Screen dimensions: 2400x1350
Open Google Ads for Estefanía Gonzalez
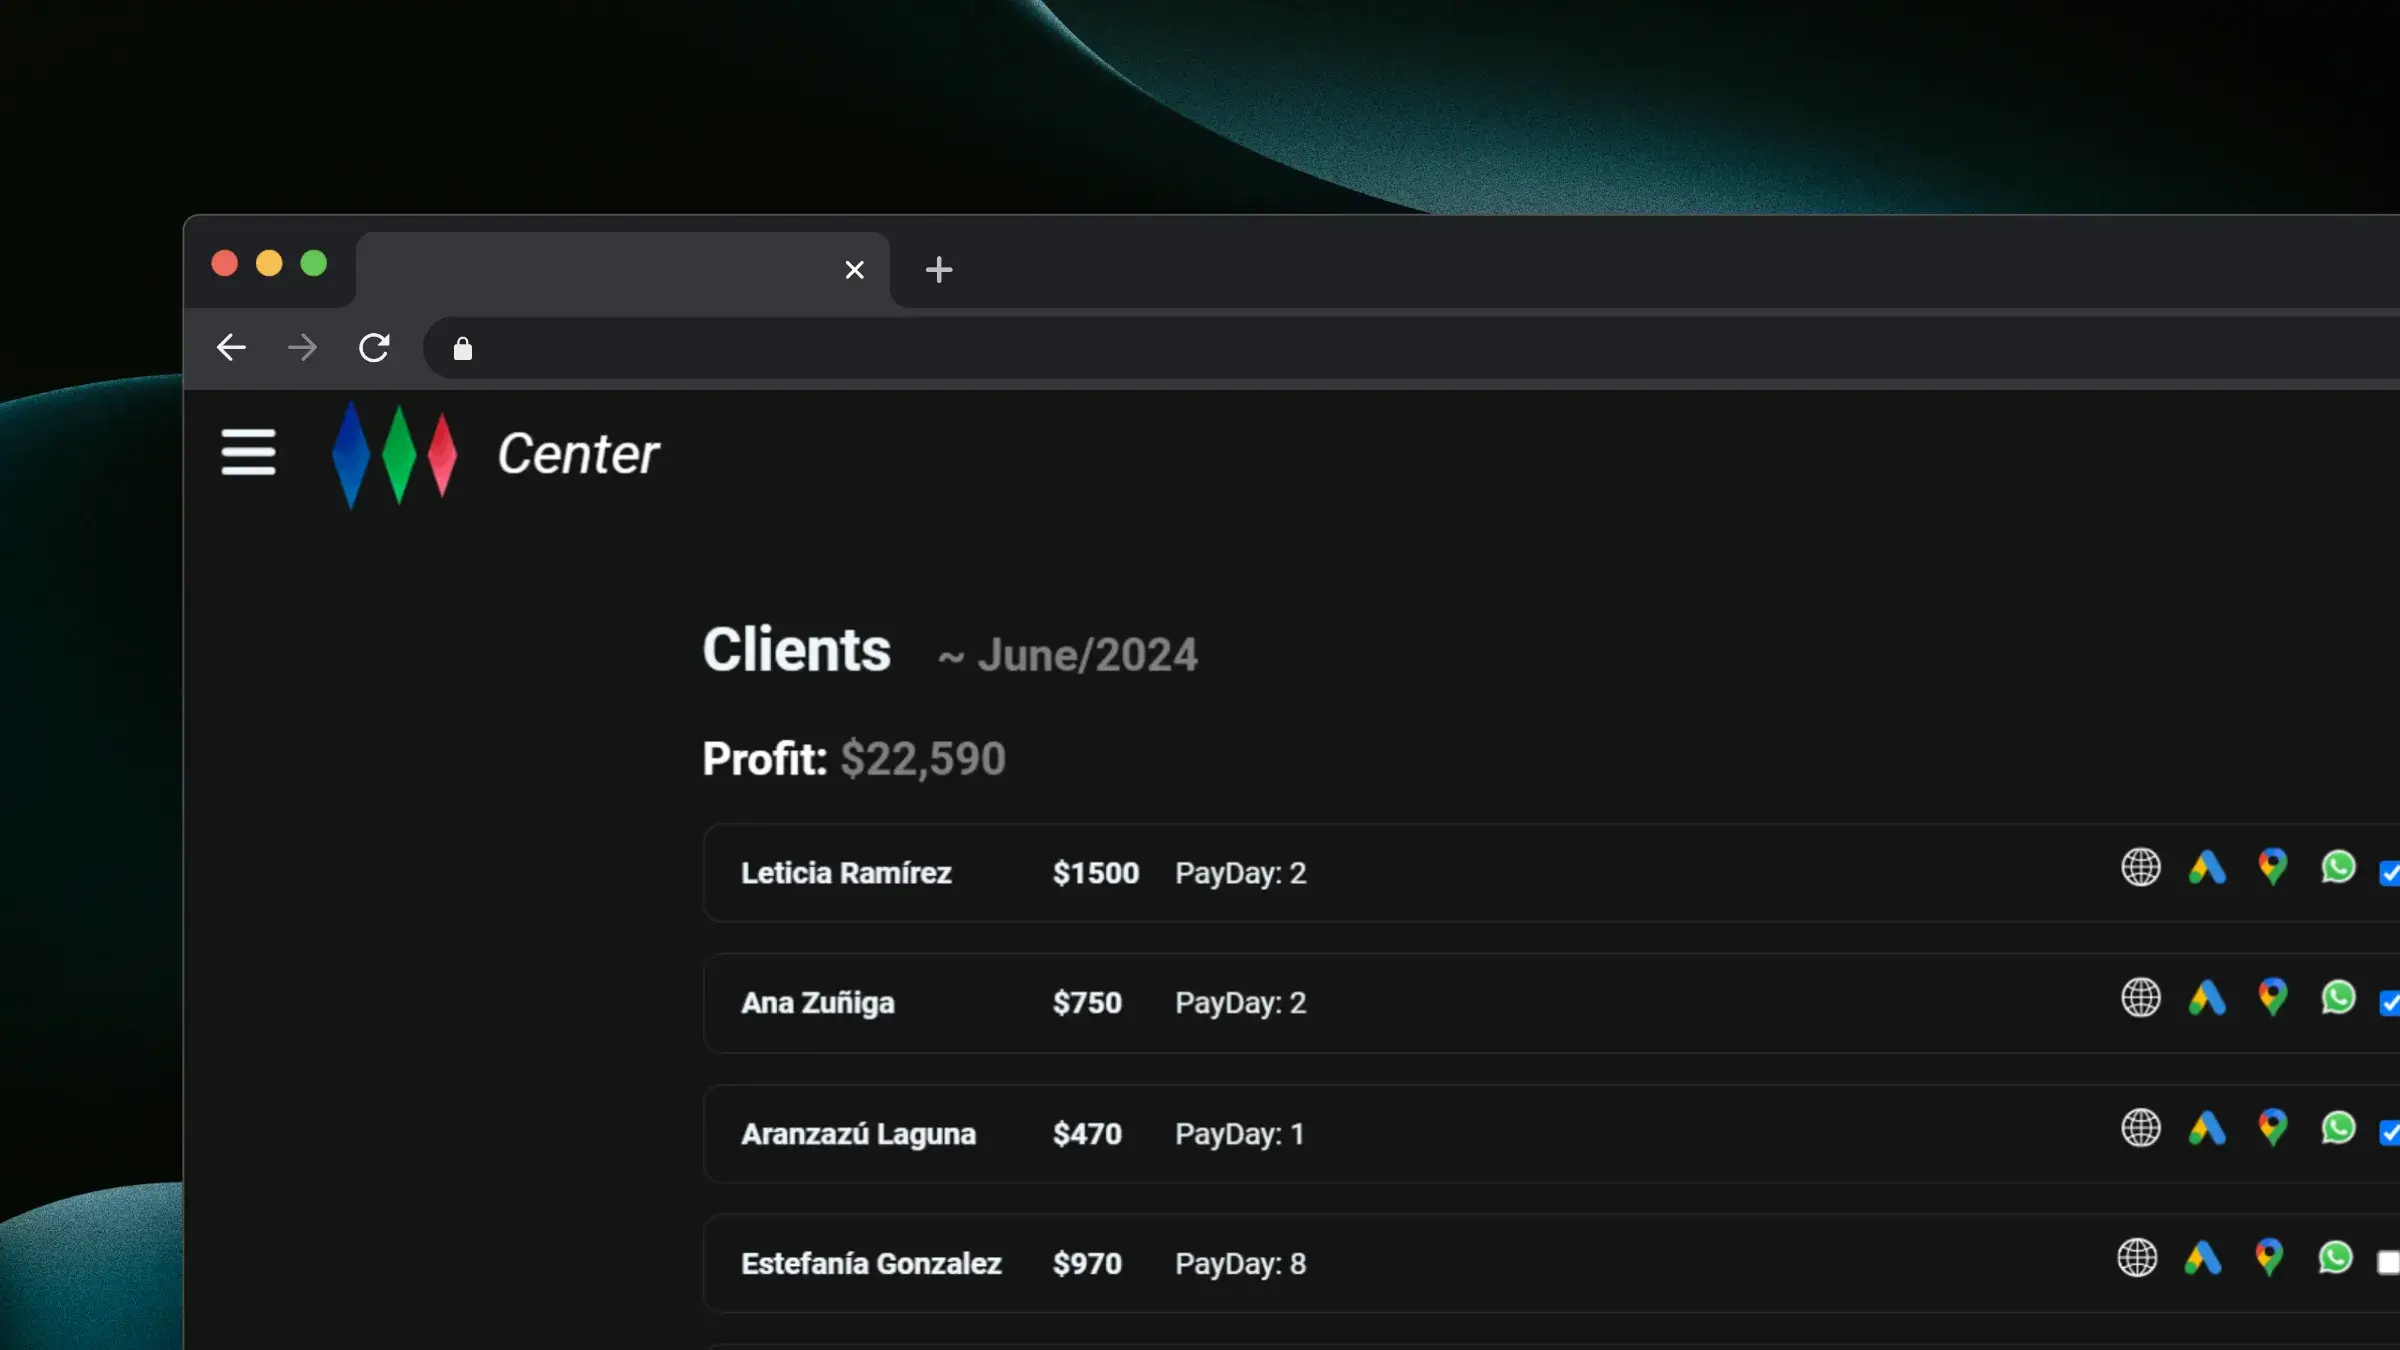pos(2203,1258)
